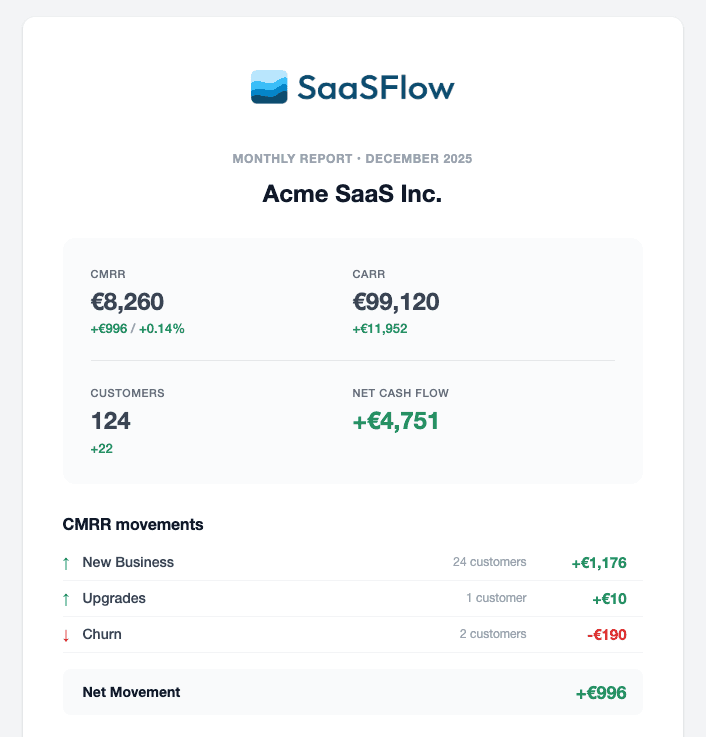Click the Net Cash Flow amount +€4,751

pyautogui.click(x=396, y=421)
